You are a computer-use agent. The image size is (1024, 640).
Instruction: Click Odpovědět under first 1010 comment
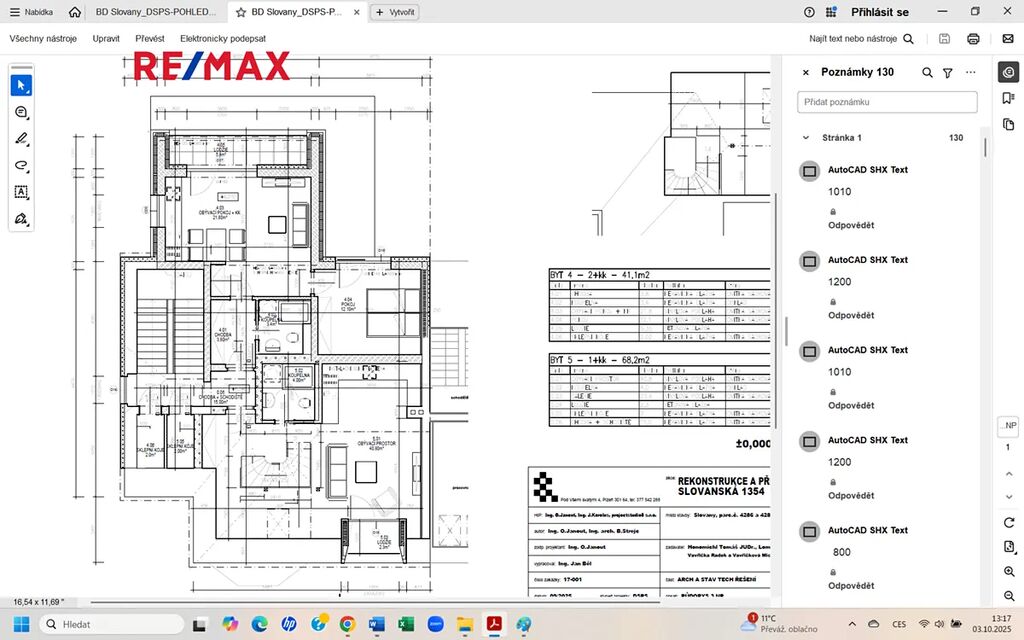pyautogui.click(x=850, y=225)
